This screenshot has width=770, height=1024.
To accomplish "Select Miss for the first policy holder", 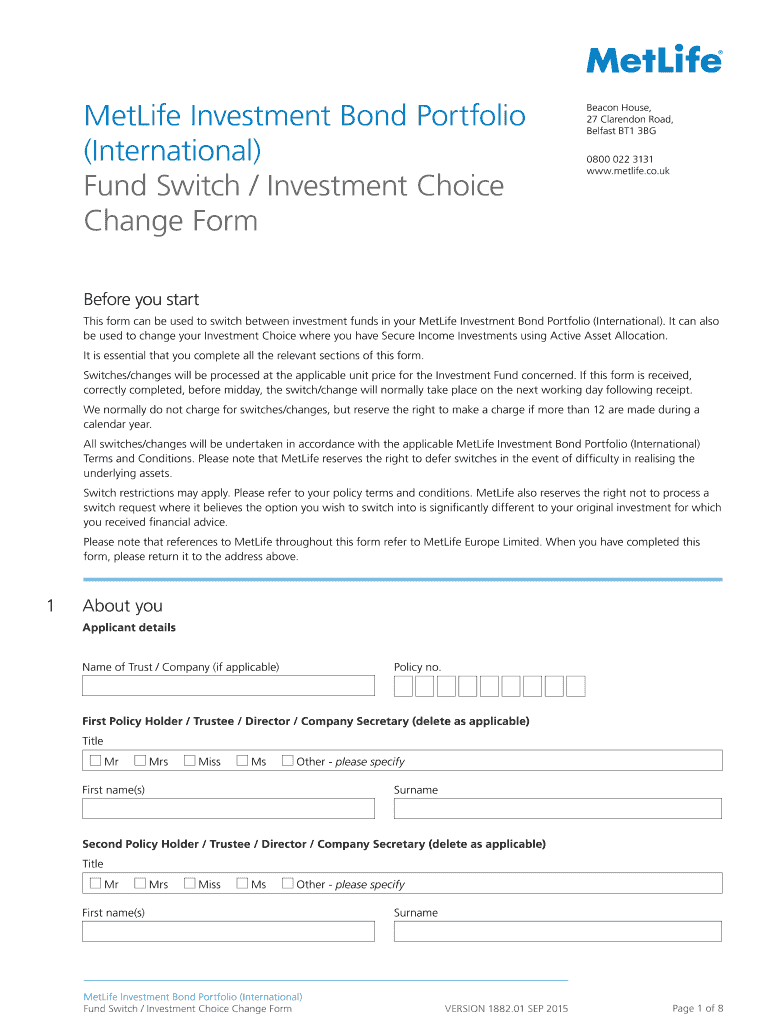I will [x=189, y=761].
